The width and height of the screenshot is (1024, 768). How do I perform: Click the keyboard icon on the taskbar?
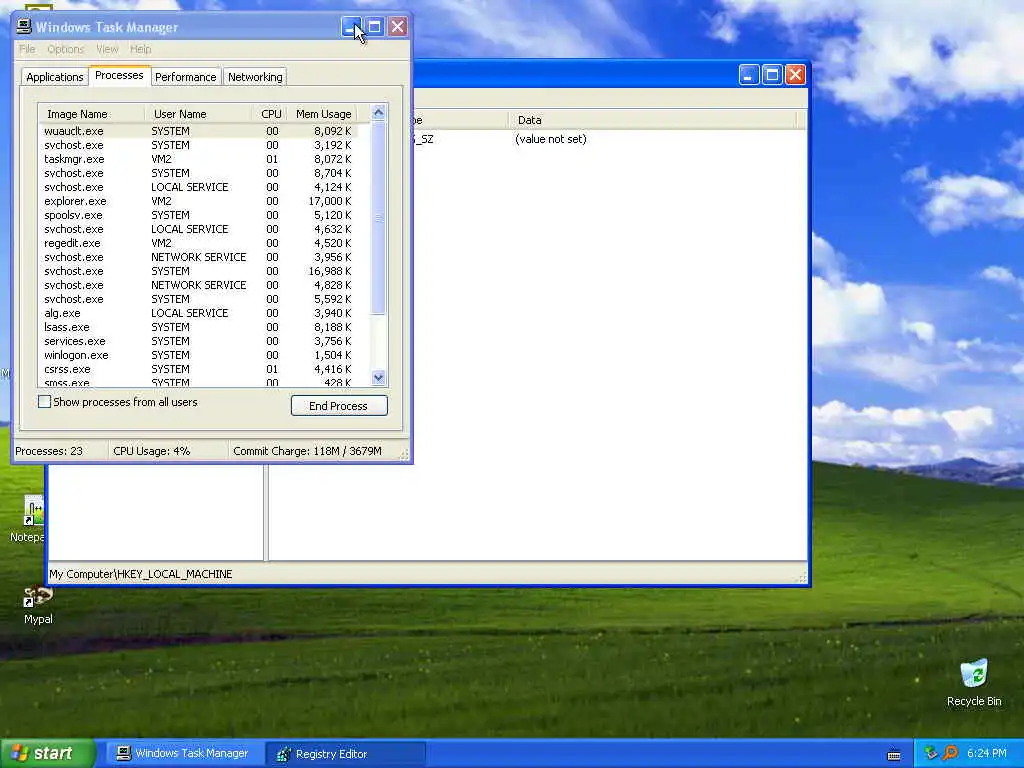894,755
